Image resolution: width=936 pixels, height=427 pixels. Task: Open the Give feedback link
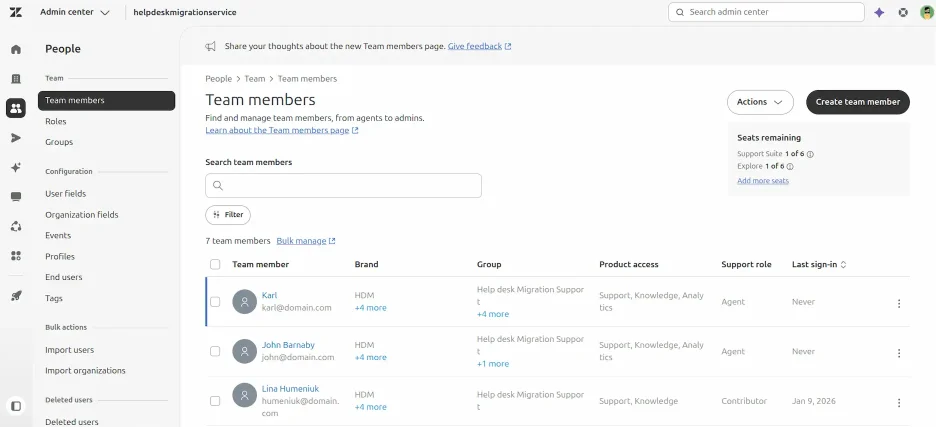(479, 46)
